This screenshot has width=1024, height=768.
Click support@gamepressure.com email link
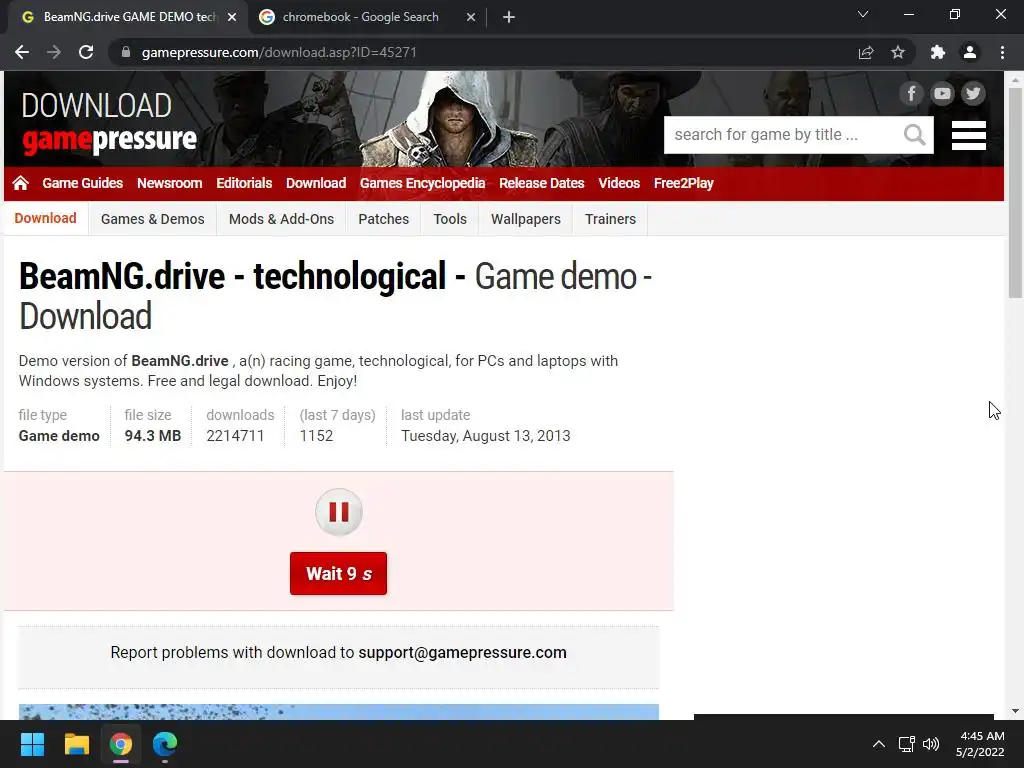click(x=462, y=652)
